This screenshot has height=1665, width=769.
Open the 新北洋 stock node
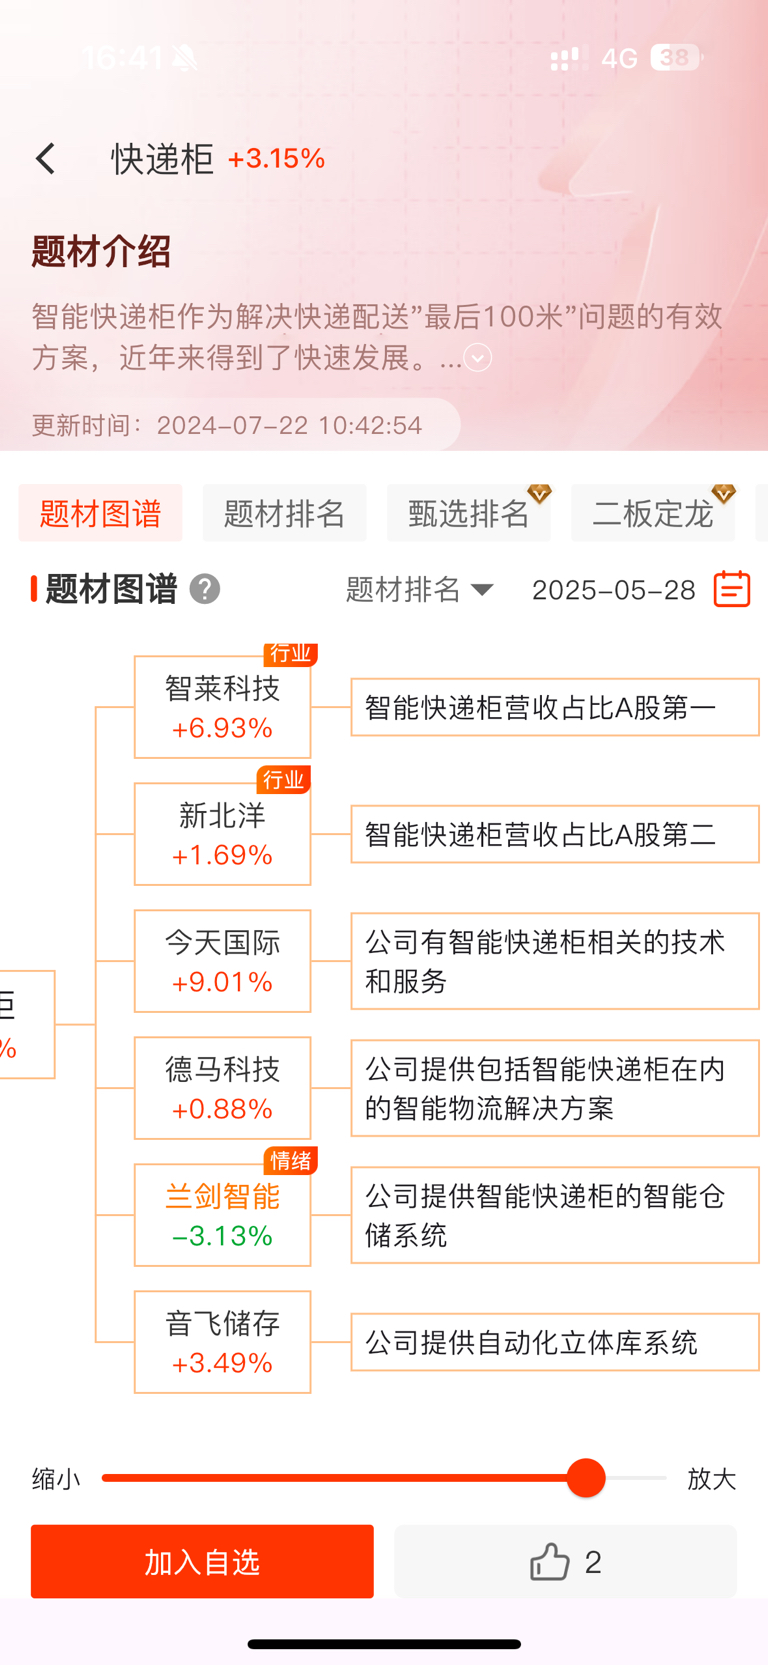[x=222, y=834]
